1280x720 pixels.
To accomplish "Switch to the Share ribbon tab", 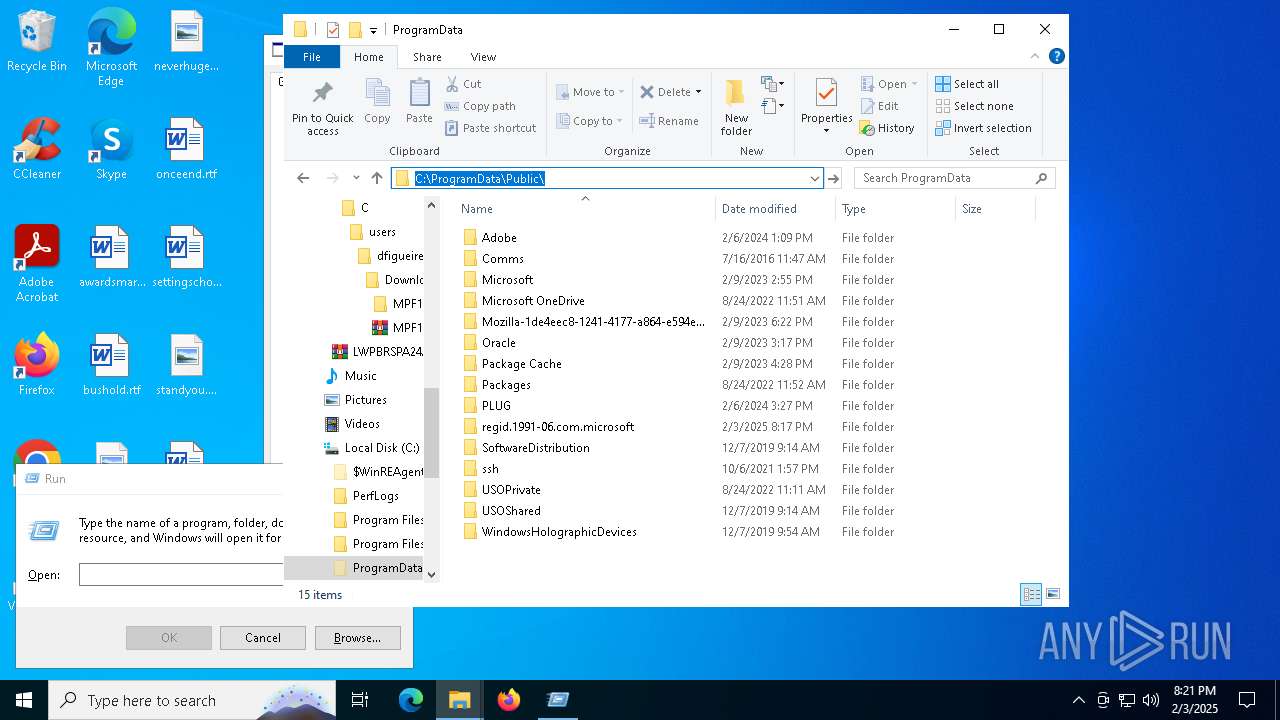I will pos(427,57).
